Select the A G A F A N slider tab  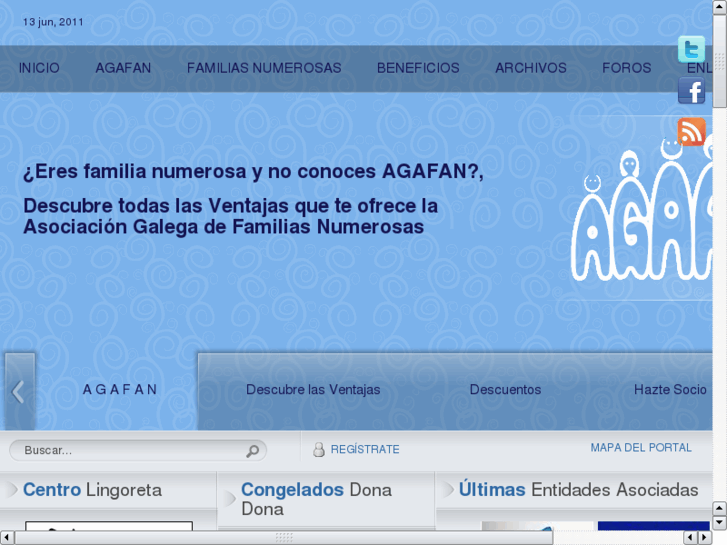tap(120, 390)
